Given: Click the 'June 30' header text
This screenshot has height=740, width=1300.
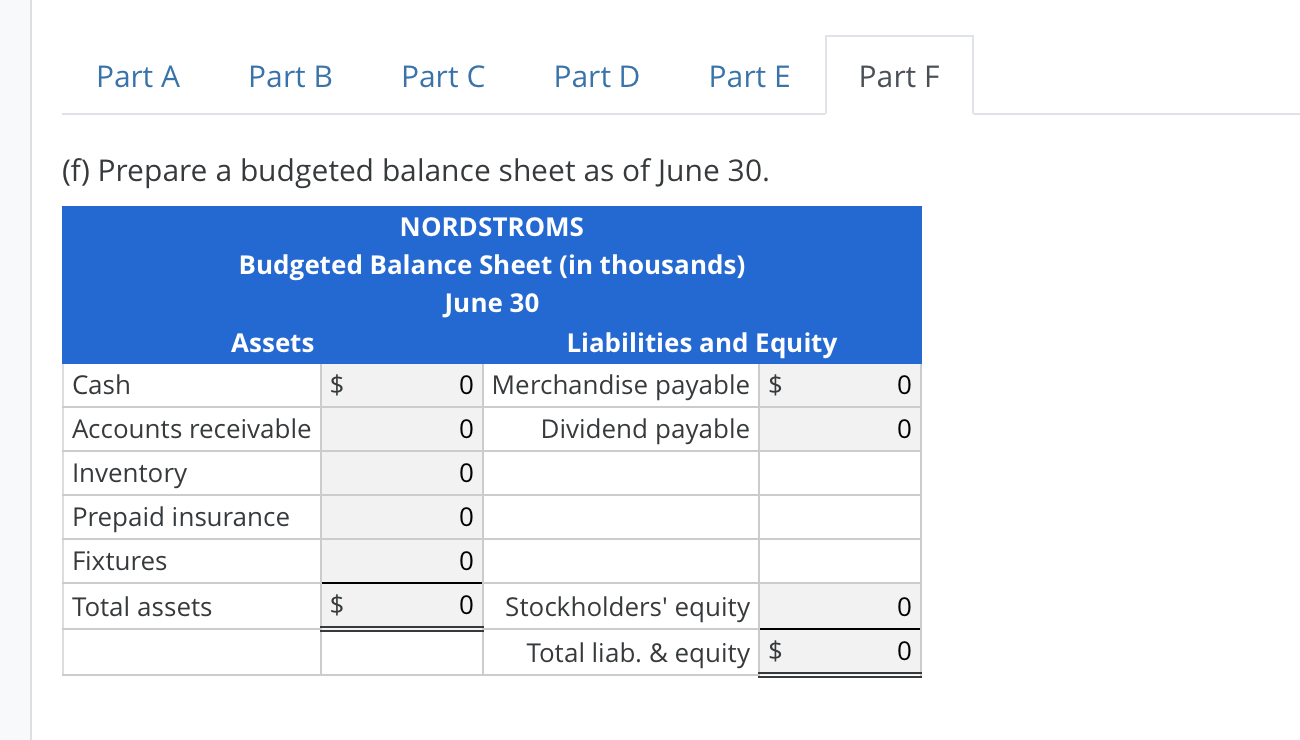Looking at the screenshot, I should pyautogui.click(x=492, y=303).
